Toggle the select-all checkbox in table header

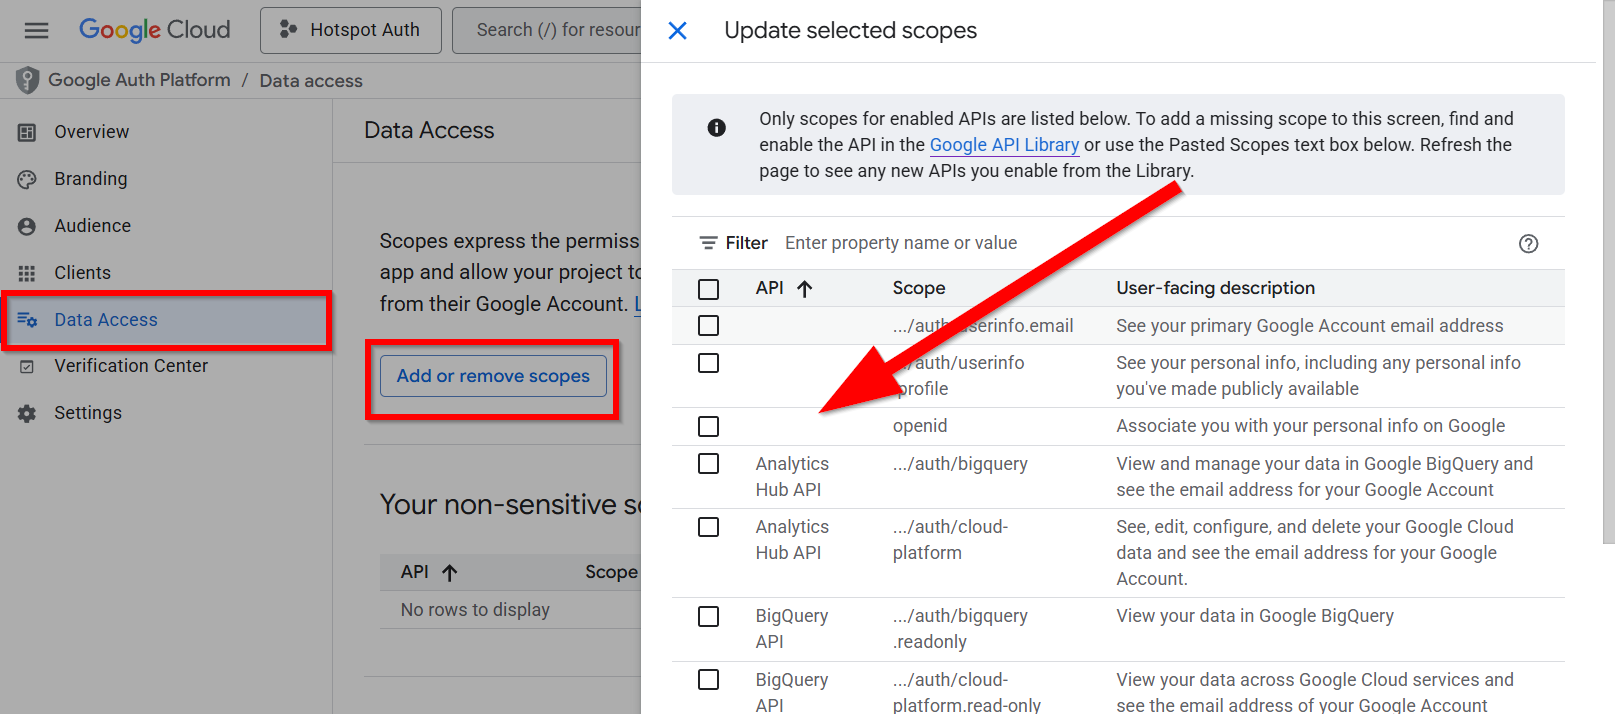[x=708, y=289]
